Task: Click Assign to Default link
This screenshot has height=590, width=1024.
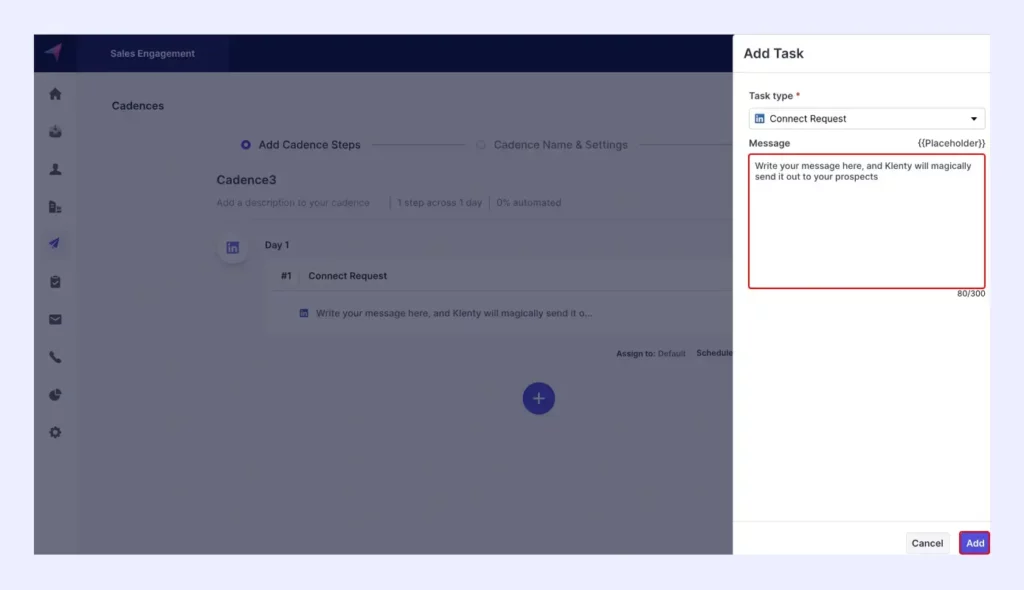Action: [x=650, y=353]
